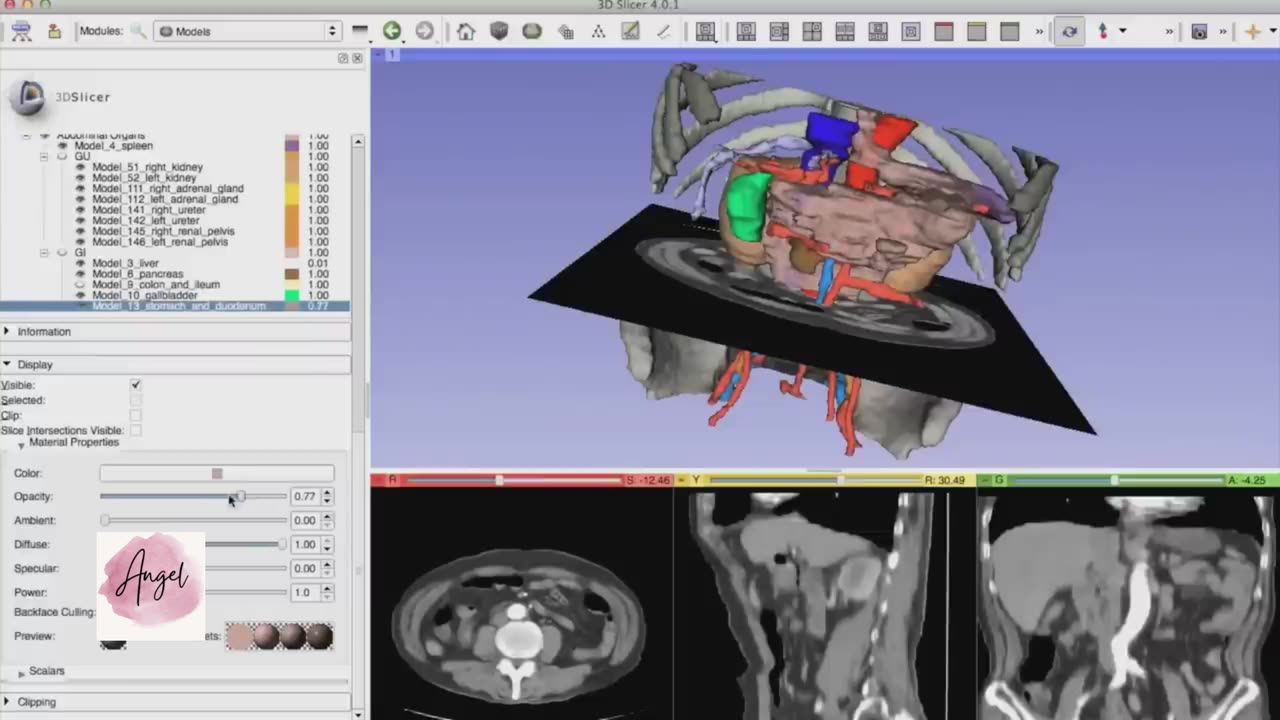Select Model_6_pancreas in tree
This screenshot has height=720, width=1280.
[x=138, y=274]
